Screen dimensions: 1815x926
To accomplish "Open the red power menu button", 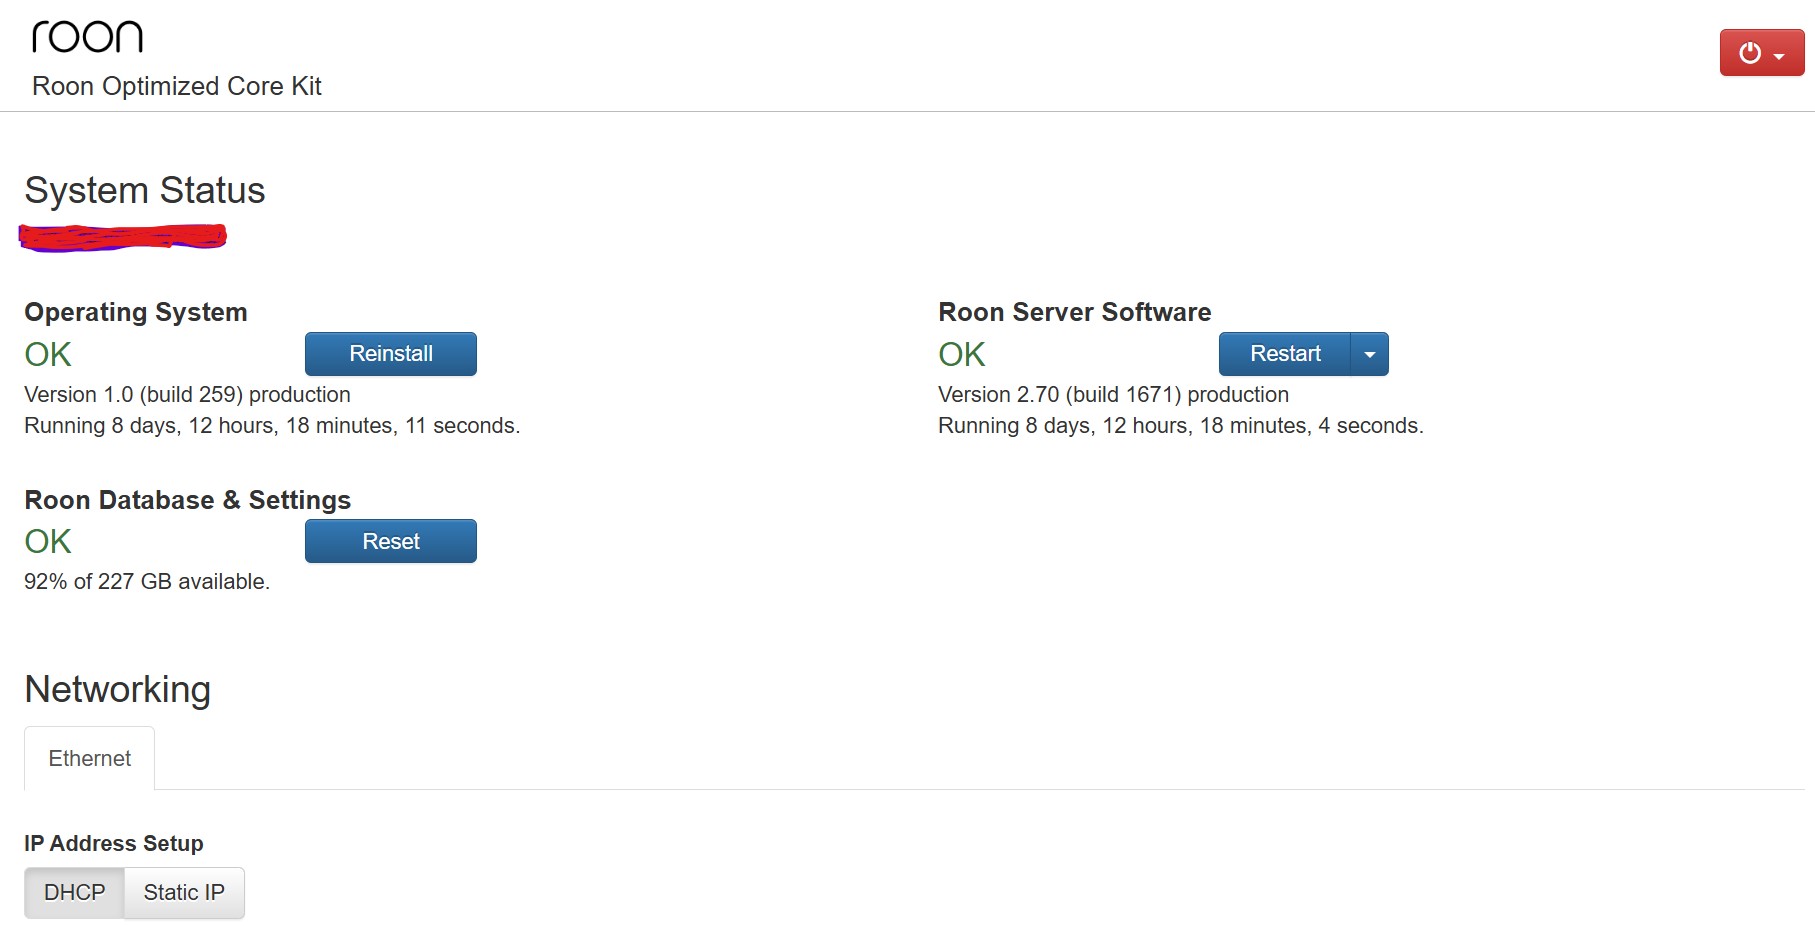I will pyautogui.click(x=1761, y=53).
